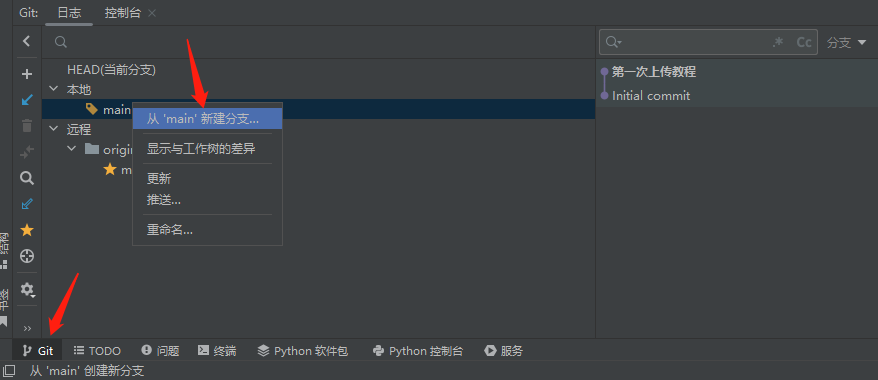
Task: Expand more toolbar actions with the double chevron
Action: 27,328
